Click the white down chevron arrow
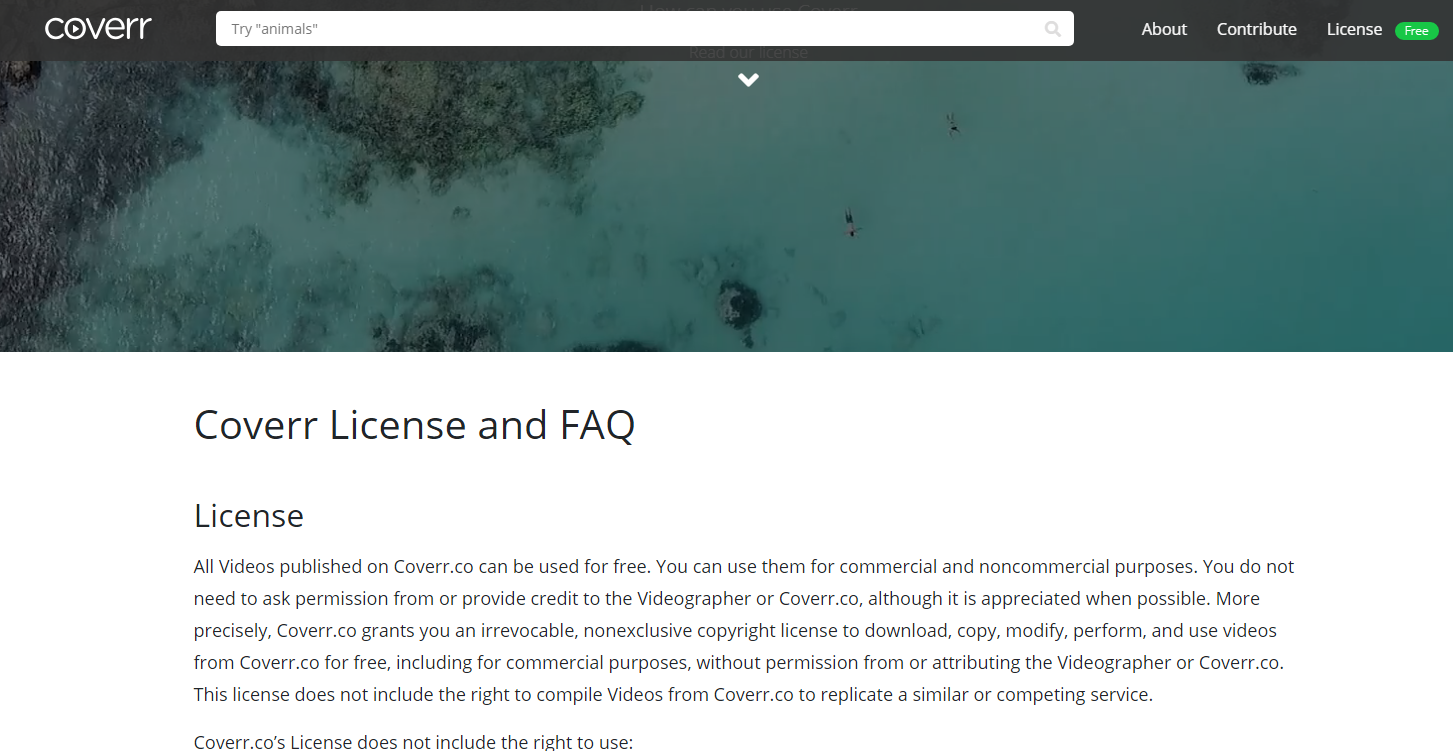 (x=748, y=80)
